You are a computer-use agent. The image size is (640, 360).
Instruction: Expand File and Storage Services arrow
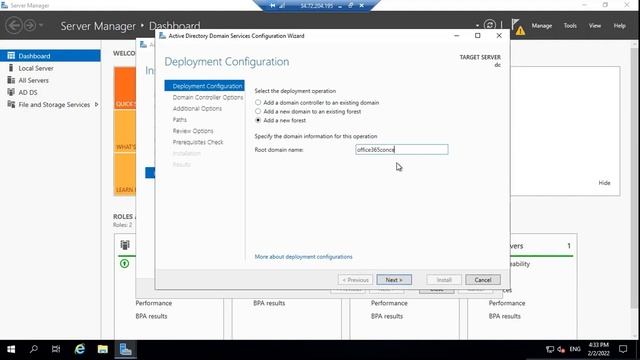click(x=96, y=104)
